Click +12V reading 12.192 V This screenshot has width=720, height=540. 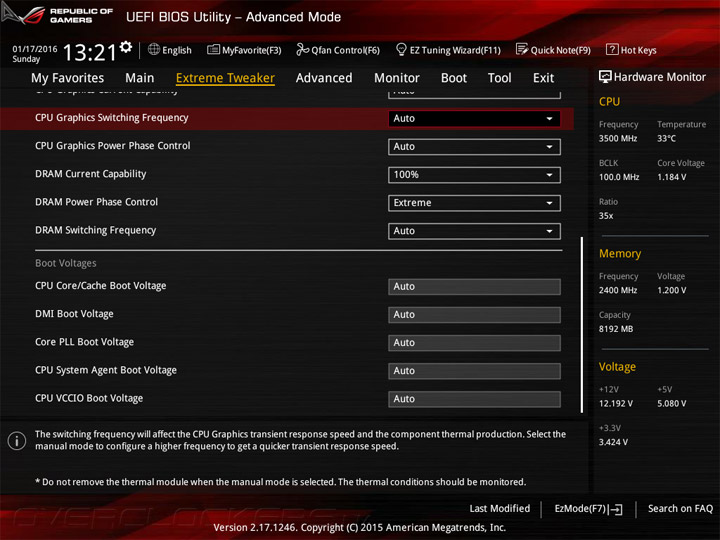click(616, 404)
